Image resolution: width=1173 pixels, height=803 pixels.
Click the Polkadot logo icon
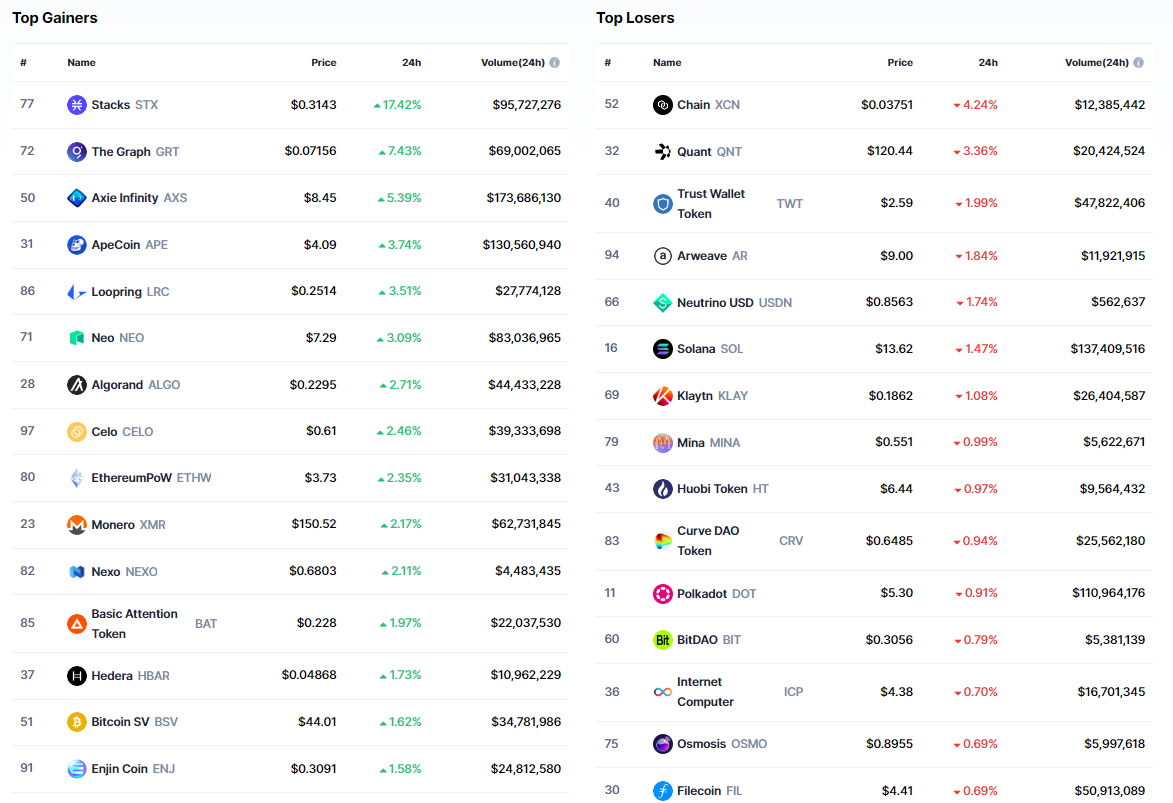pyautogui.click(x=663, y=594)
